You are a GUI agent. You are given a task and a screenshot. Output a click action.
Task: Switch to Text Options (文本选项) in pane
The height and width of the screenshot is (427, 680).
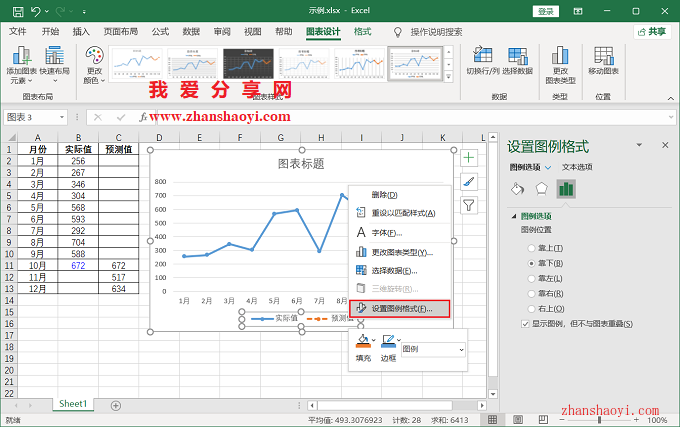point(577,167)
